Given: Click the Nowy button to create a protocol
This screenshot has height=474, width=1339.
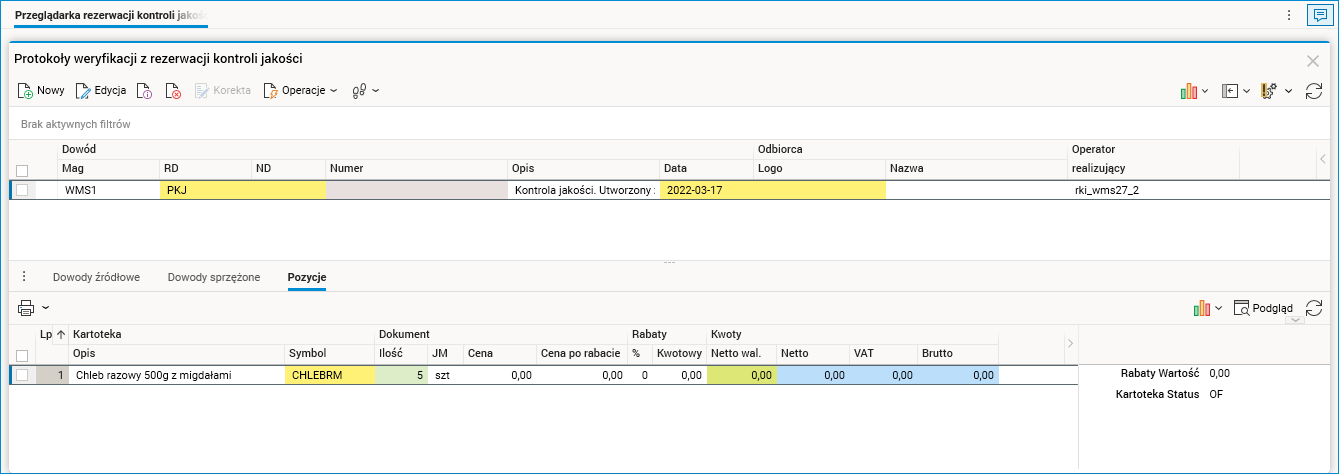Looking at the screenshot, I should pos(41,91).
